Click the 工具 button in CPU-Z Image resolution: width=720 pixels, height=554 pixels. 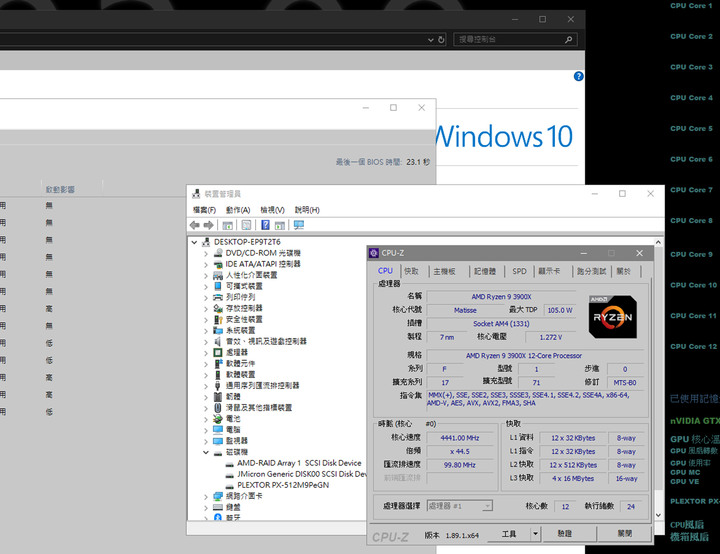[509, 534]
